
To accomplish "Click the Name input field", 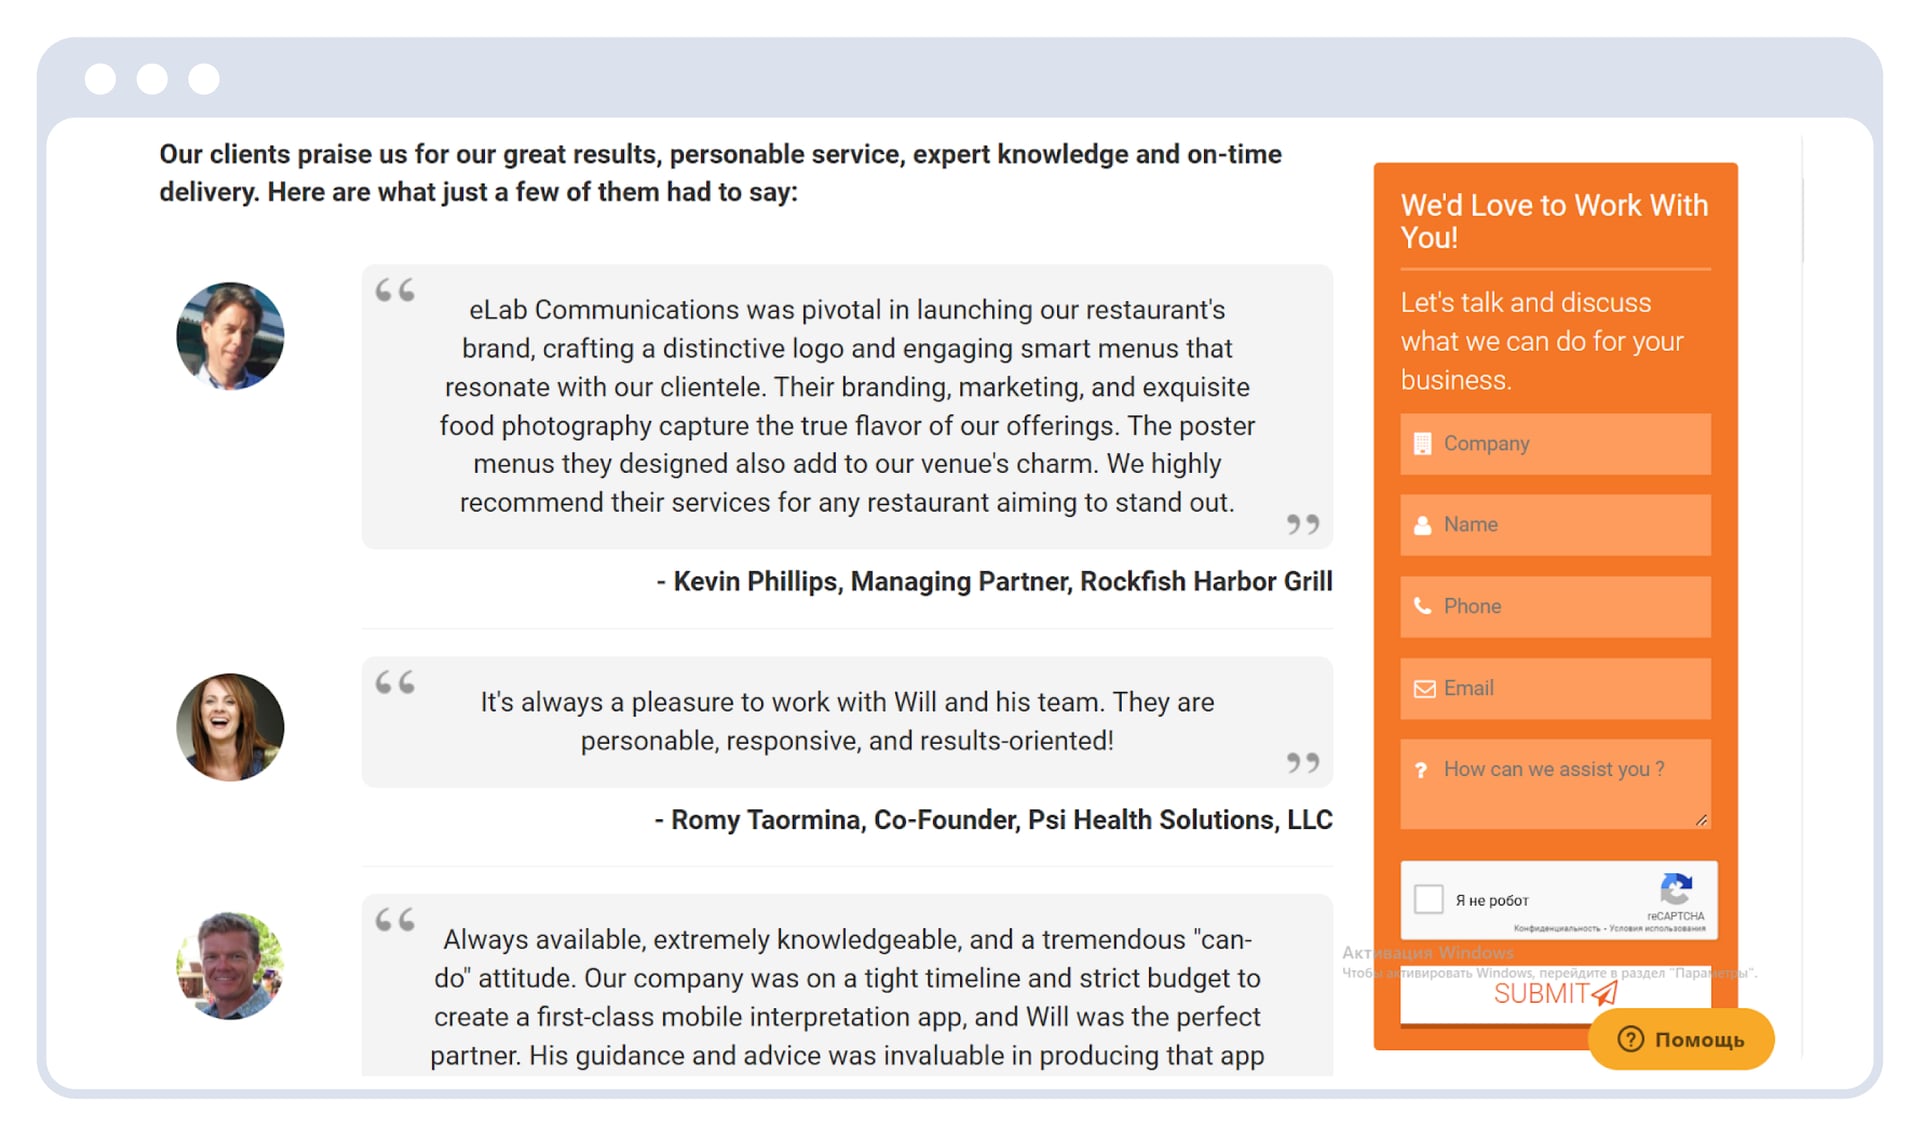I will 1555,526.
